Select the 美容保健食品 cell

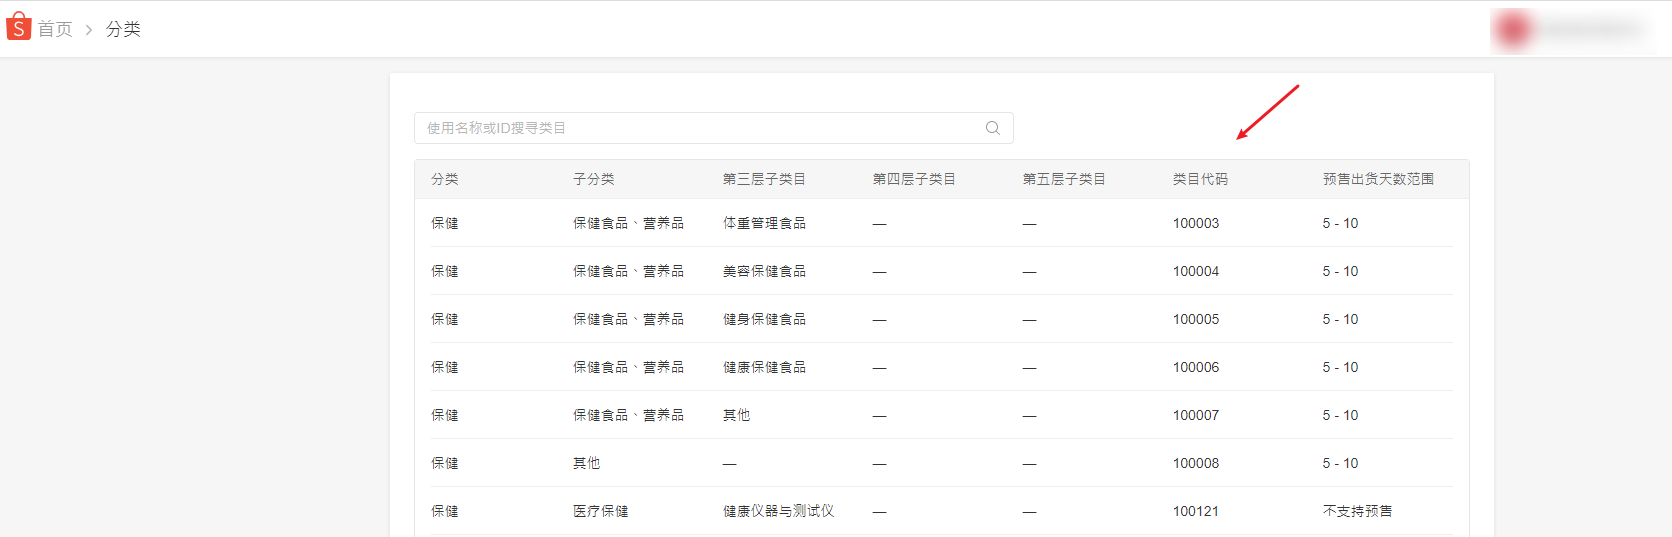[764, 271]
